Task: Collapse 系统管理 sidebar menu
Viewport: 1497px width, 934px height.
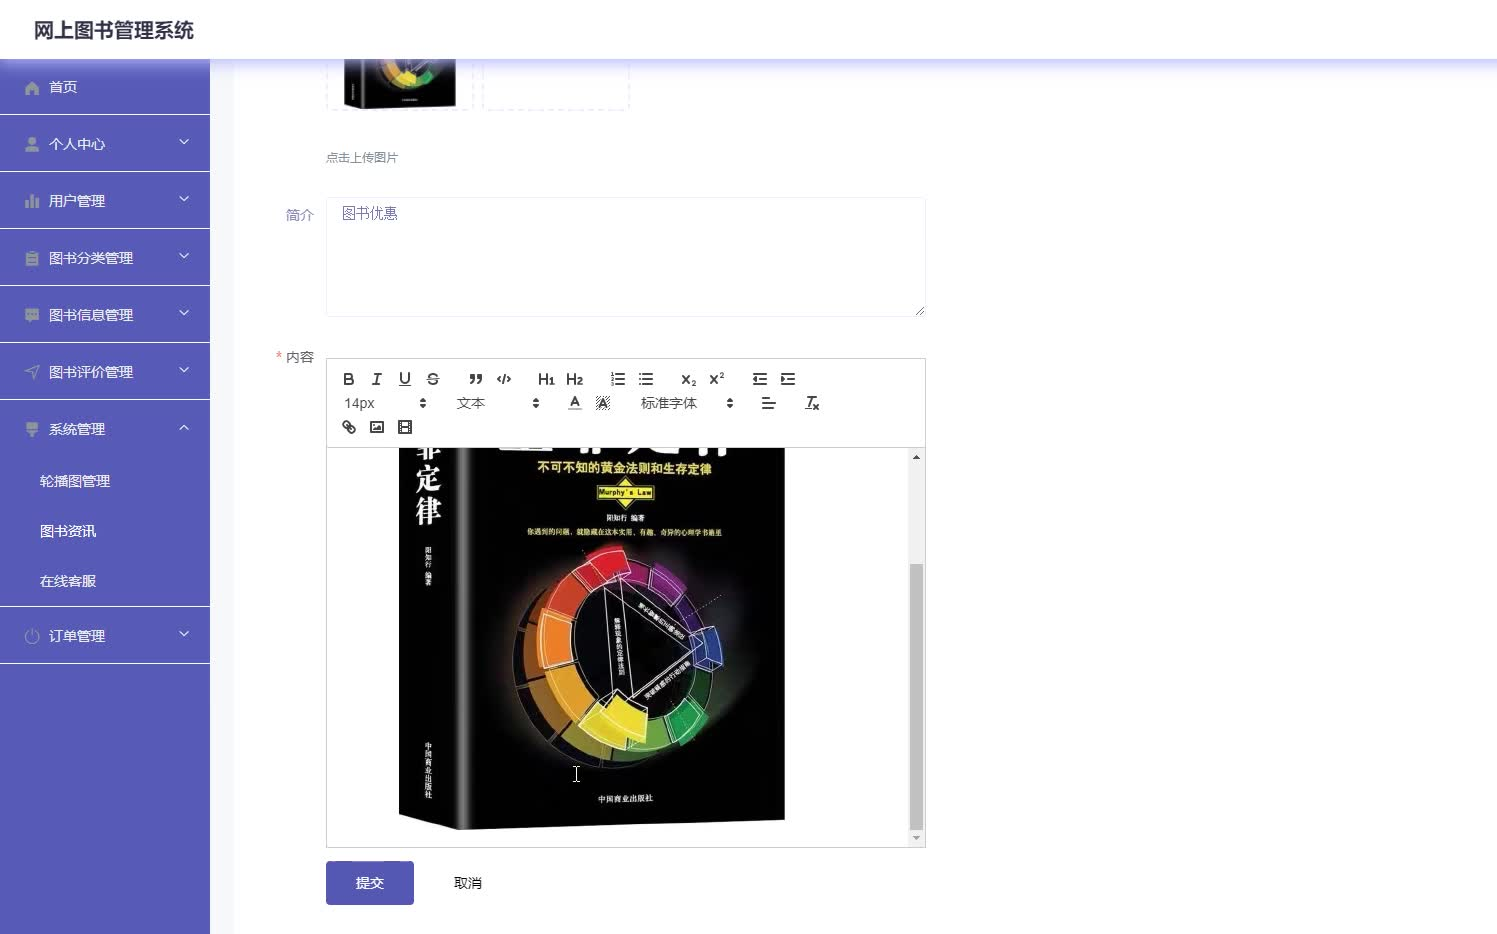Action: pos(105,429)
